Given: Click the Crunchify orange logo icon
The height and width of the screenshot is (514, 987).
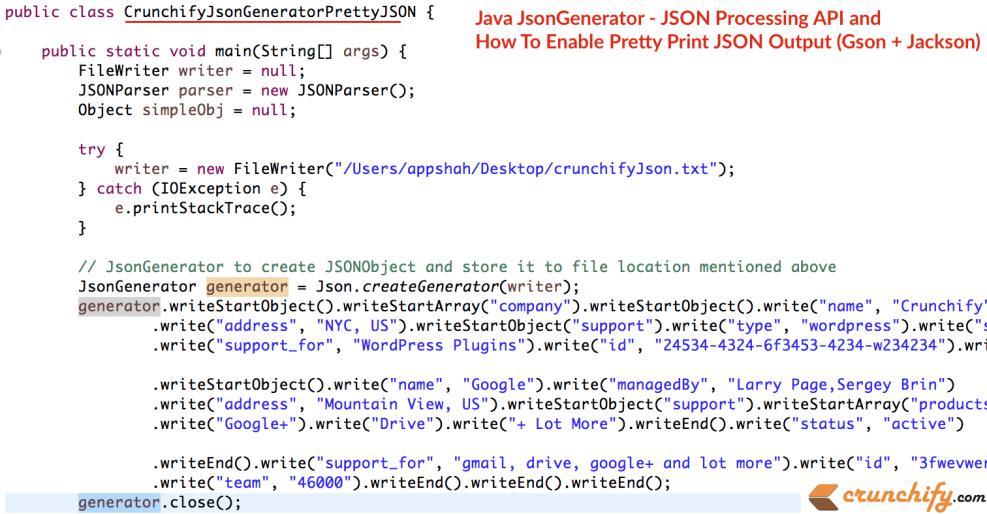Looking at the screenshot, I should click(823, 495).
